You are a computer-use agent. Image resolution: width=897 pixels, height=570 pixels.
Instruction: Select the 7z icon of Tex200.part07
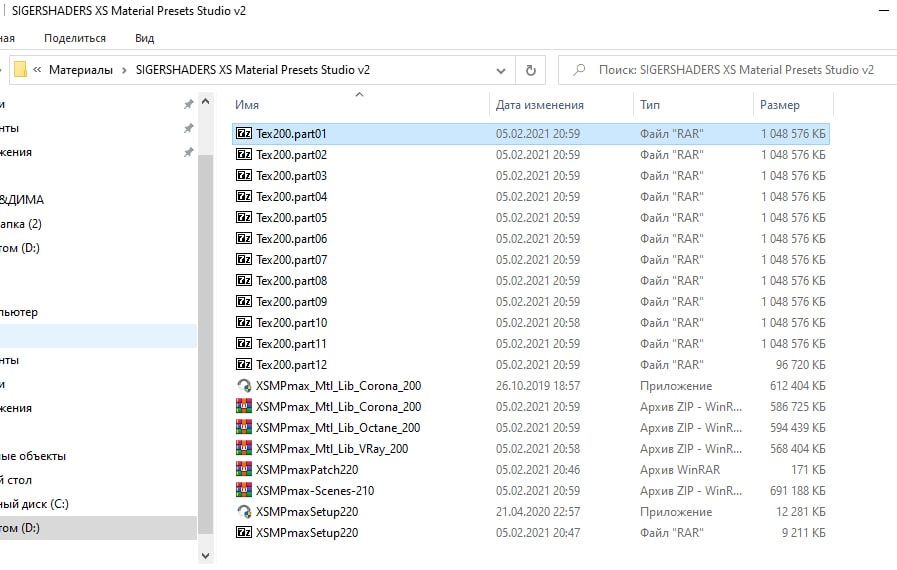pyautogui.click(x=244, y=259)
